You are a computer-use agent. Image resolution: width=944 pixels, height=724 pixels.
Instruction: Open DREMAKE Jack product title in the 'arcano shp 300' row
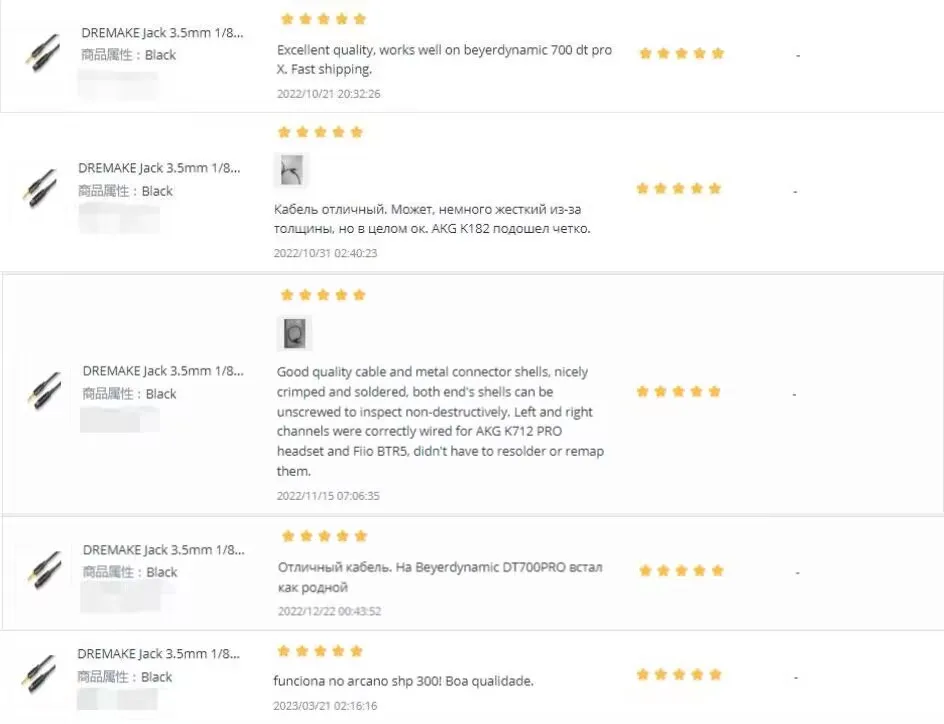pos(159,654)
